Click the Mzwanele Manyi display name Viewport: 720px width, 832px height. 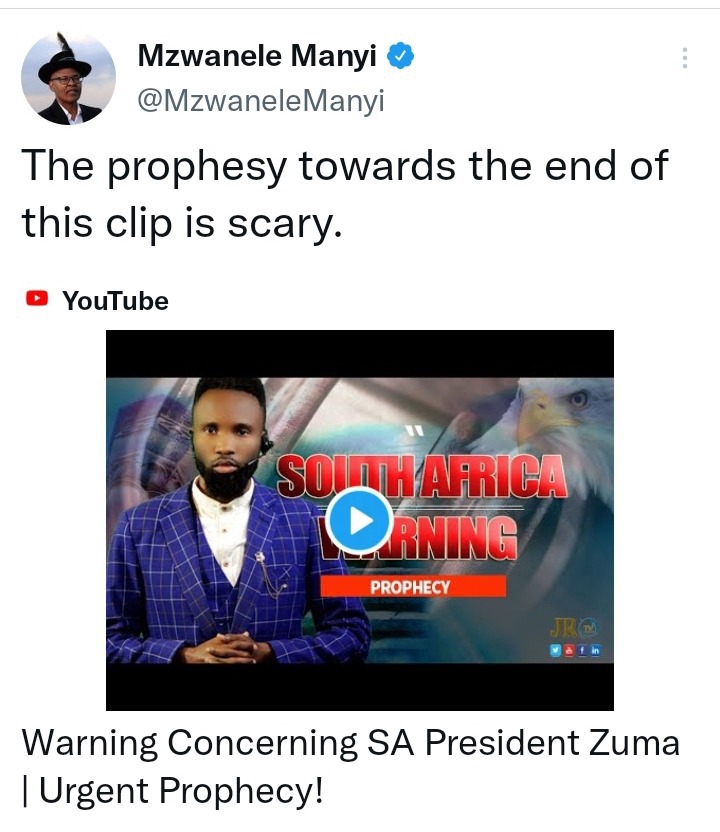coord(257,56)
